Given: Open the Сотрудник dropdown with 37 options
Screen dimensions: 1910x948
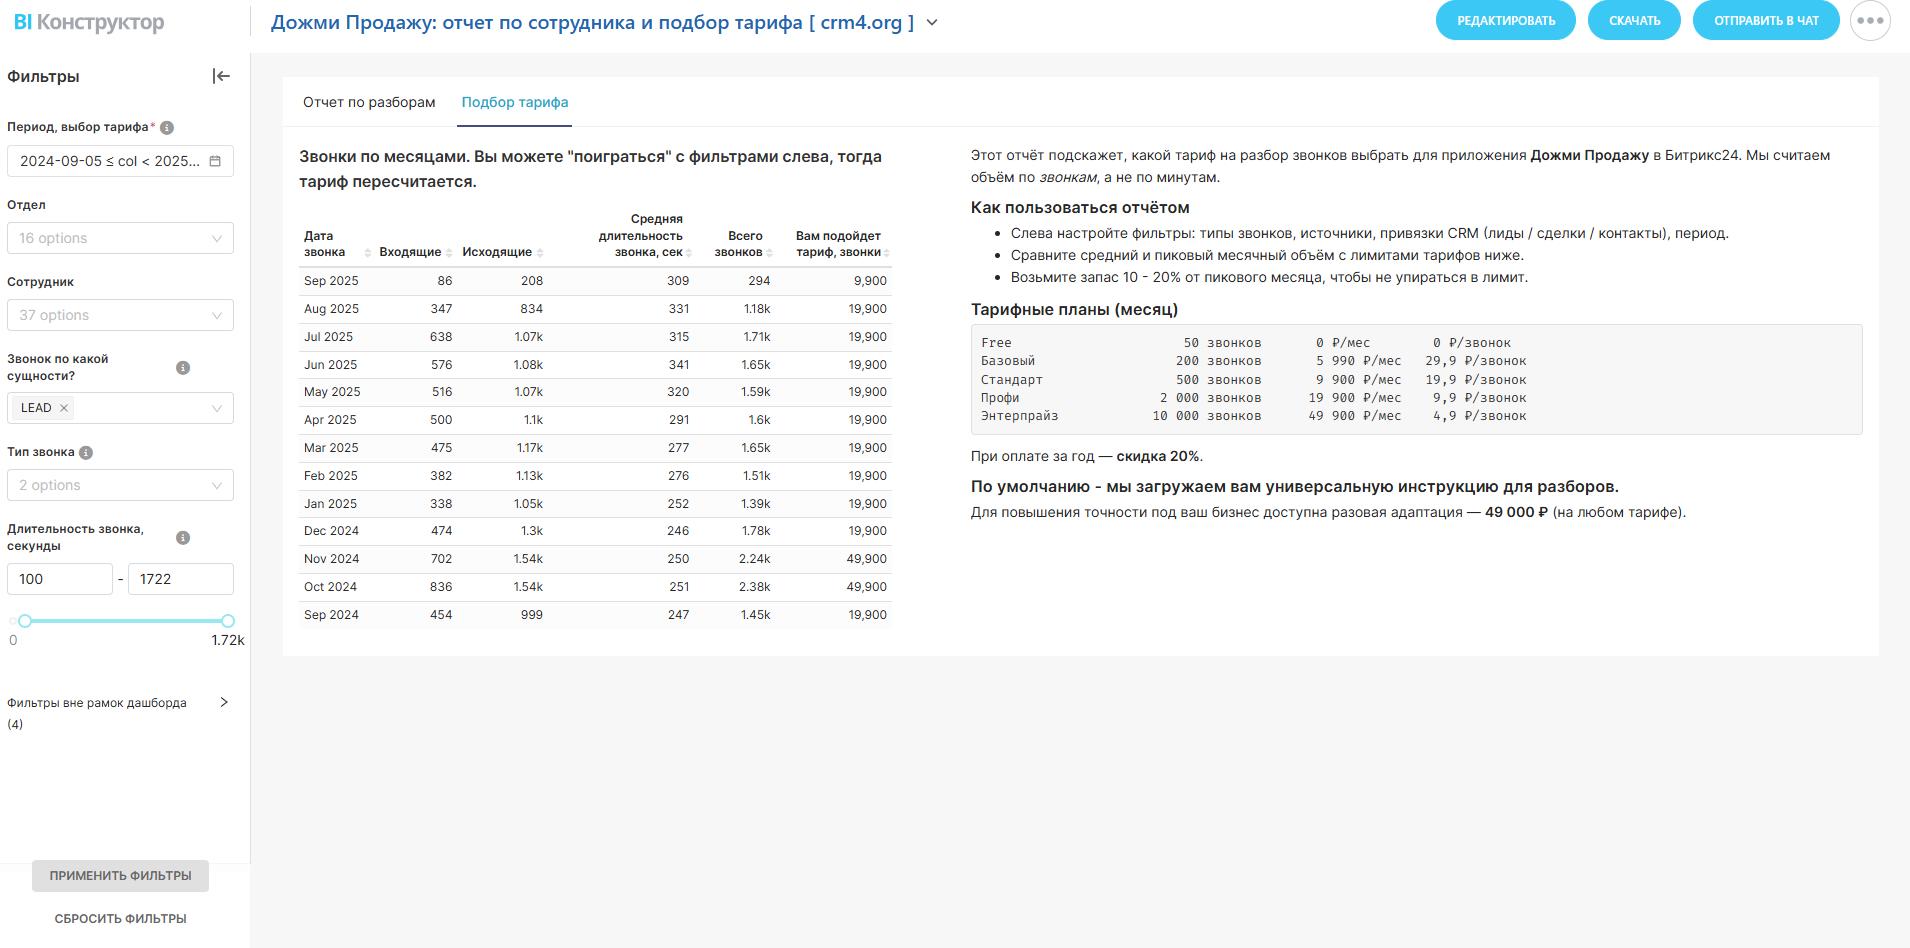Looking at the screenshot, I should pyautogui.click(x=120, y=315).
